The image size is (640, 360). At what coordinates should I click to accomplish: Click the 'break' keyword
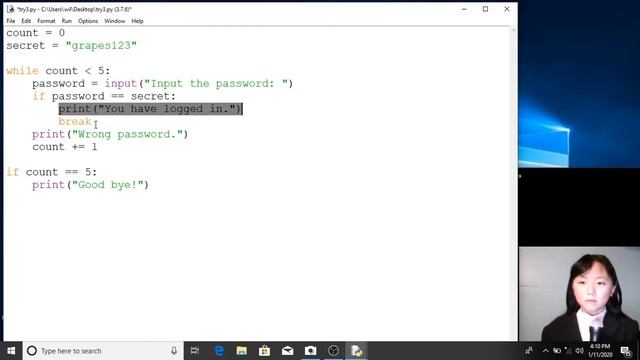click(75, 121)
